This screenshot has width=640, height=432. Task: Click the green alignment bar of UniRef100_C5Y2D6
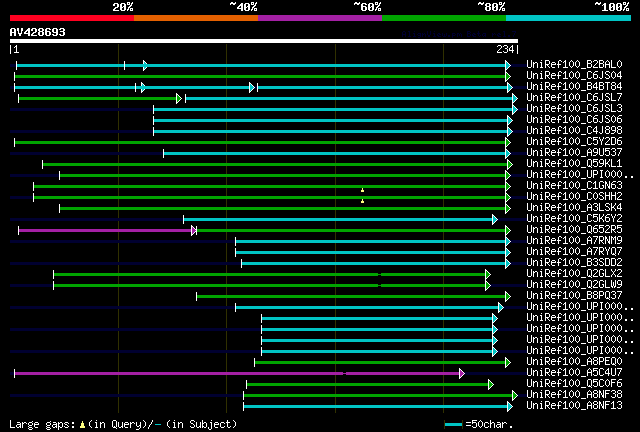point(260,143)
